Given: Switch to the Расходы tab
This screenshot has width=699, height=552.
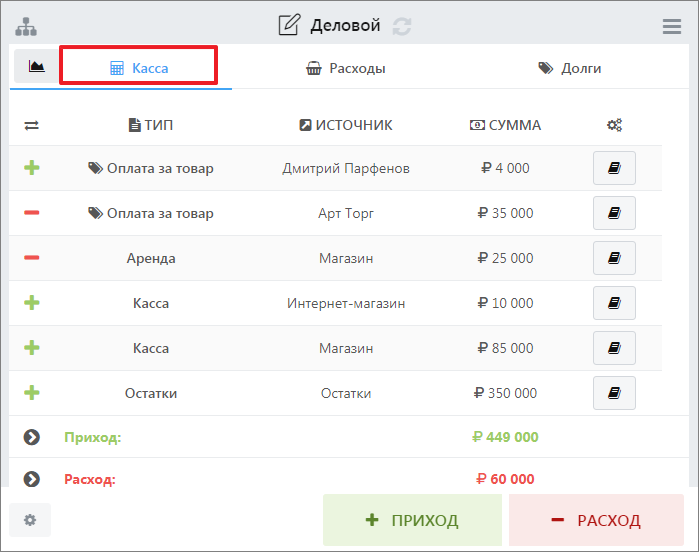Looking at the screenshot, I should pyautogui.click(x=345, y=68).
